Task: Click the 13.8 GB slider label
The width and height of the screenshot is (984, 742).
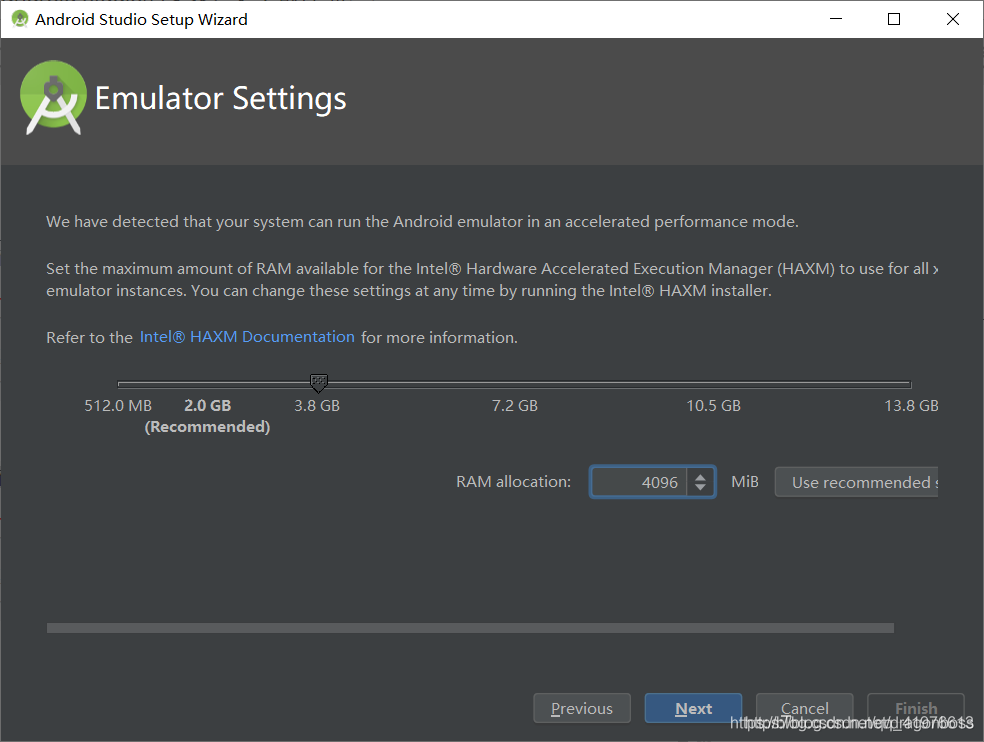Action: click(x=911, y=406)
